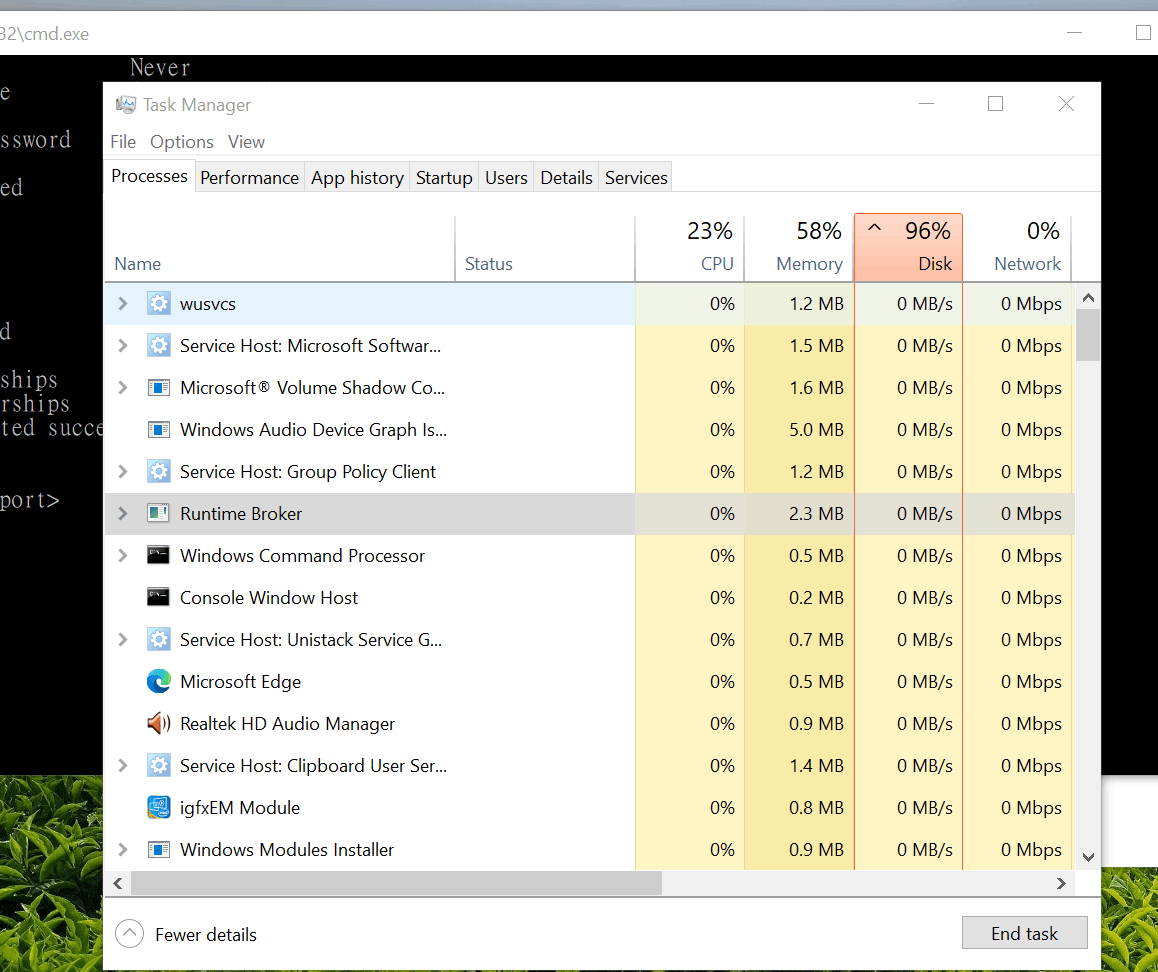Select the igfxEM Module process name
This screenshot has height=972, width=1158.
pyautogui.click(x=240, y=808)
